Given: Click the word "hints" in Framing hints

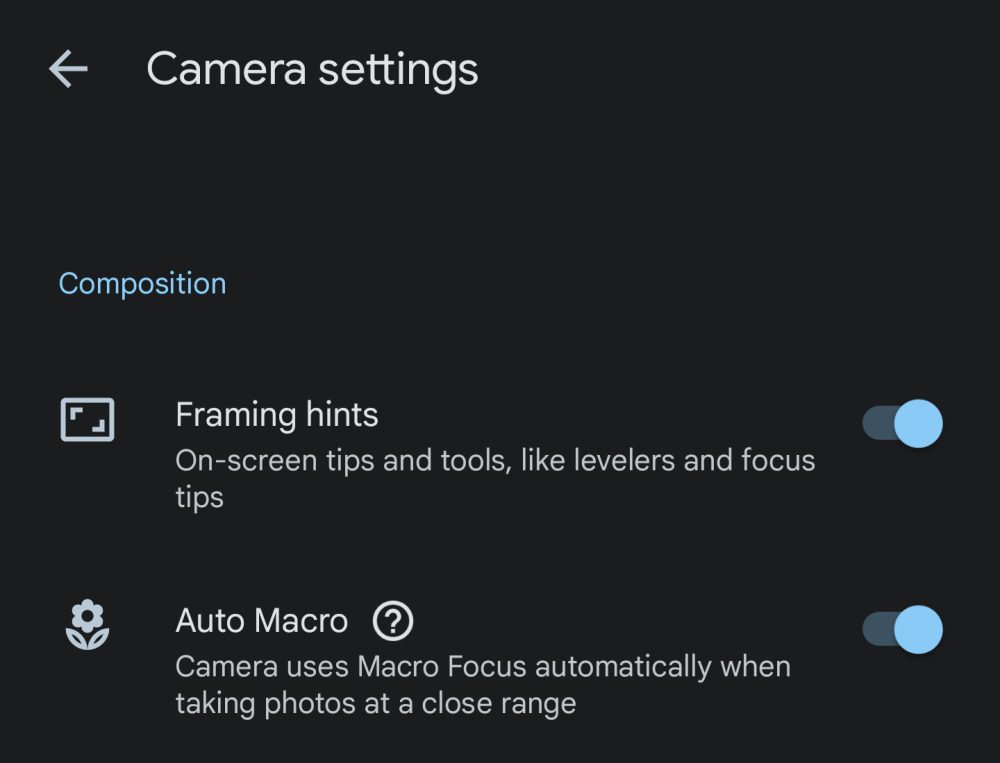Looking at the screenshot, I should click(x=342, y=414).
